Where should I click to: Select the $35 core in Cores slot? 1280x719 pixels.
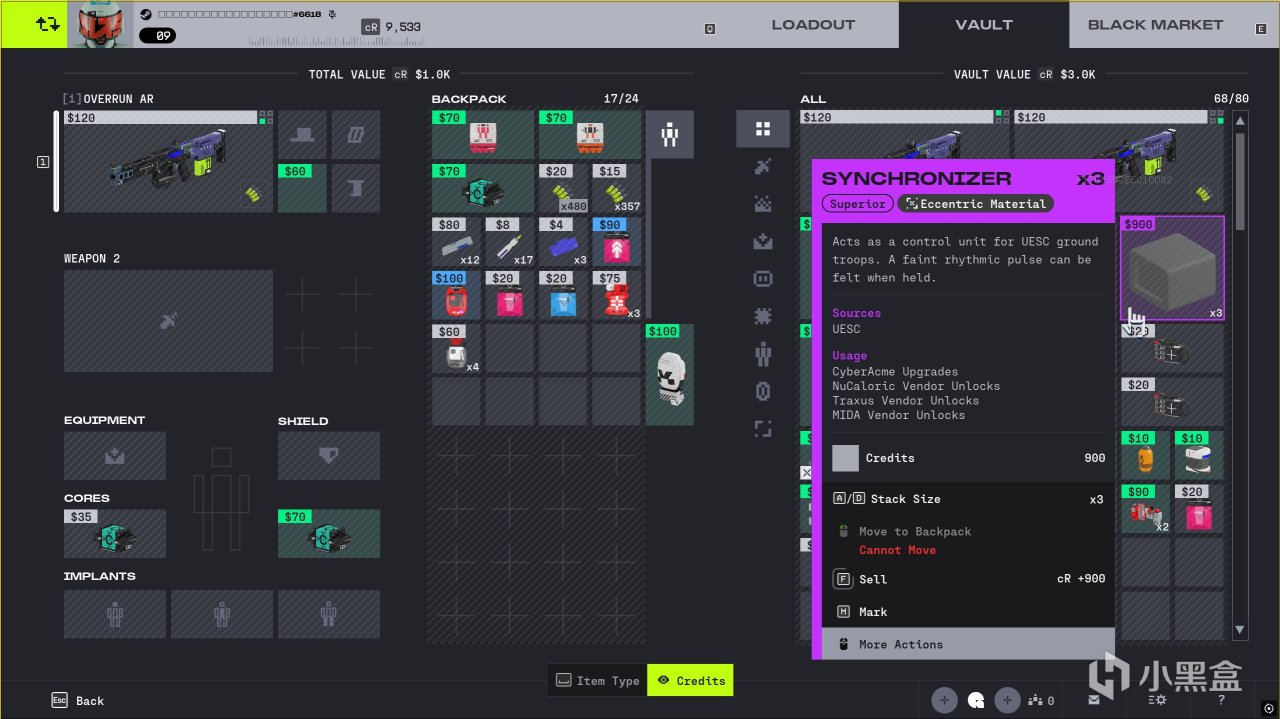115,533
